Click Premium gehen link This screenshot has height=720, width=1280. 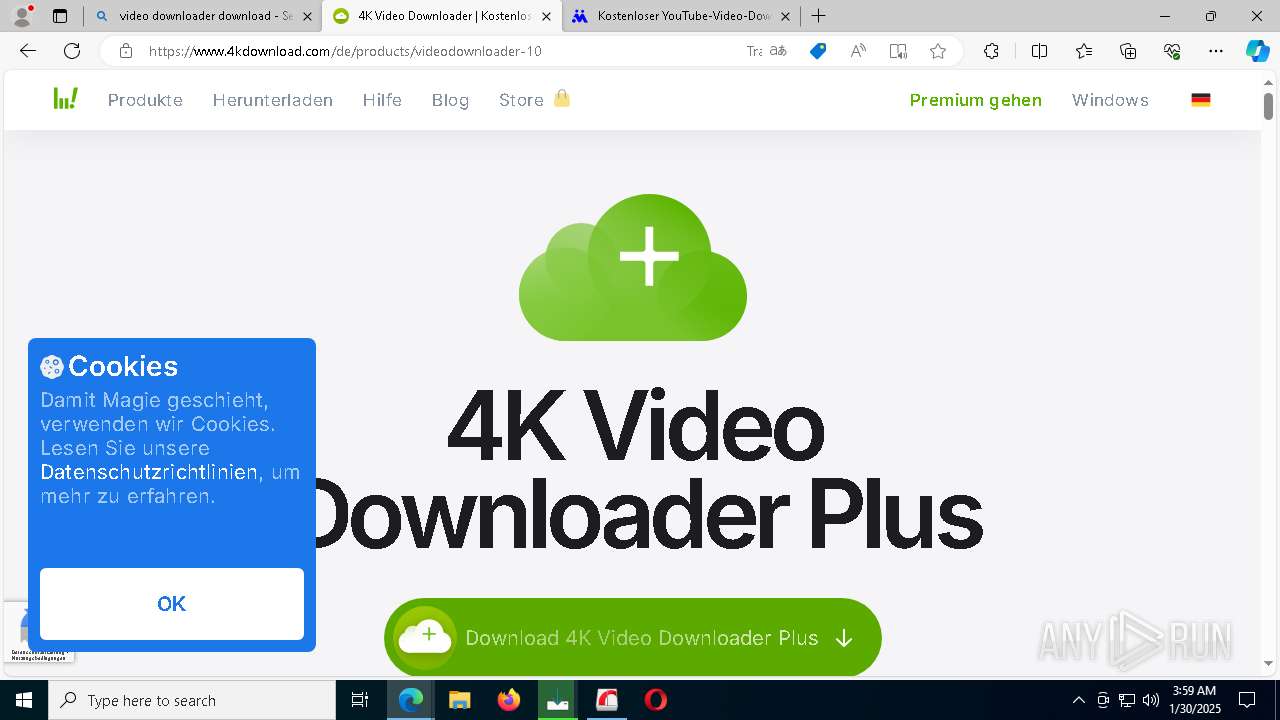pos(975,100)
